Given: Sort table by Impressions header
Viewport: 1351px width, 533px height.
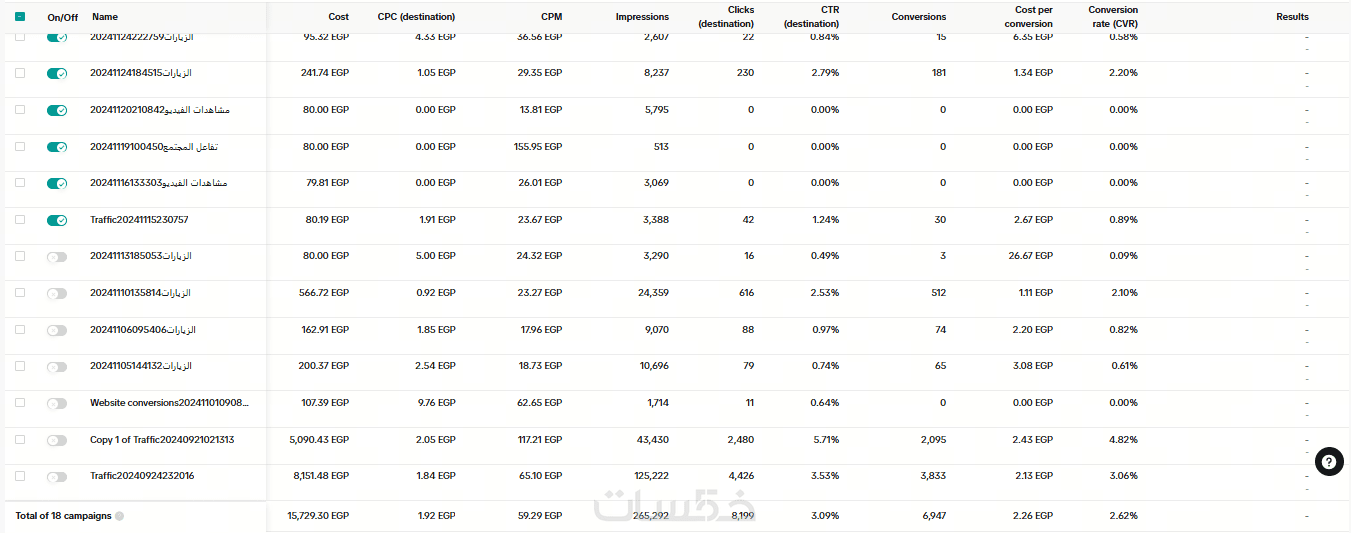Looking at the screenshot, I should coord(642,17).
